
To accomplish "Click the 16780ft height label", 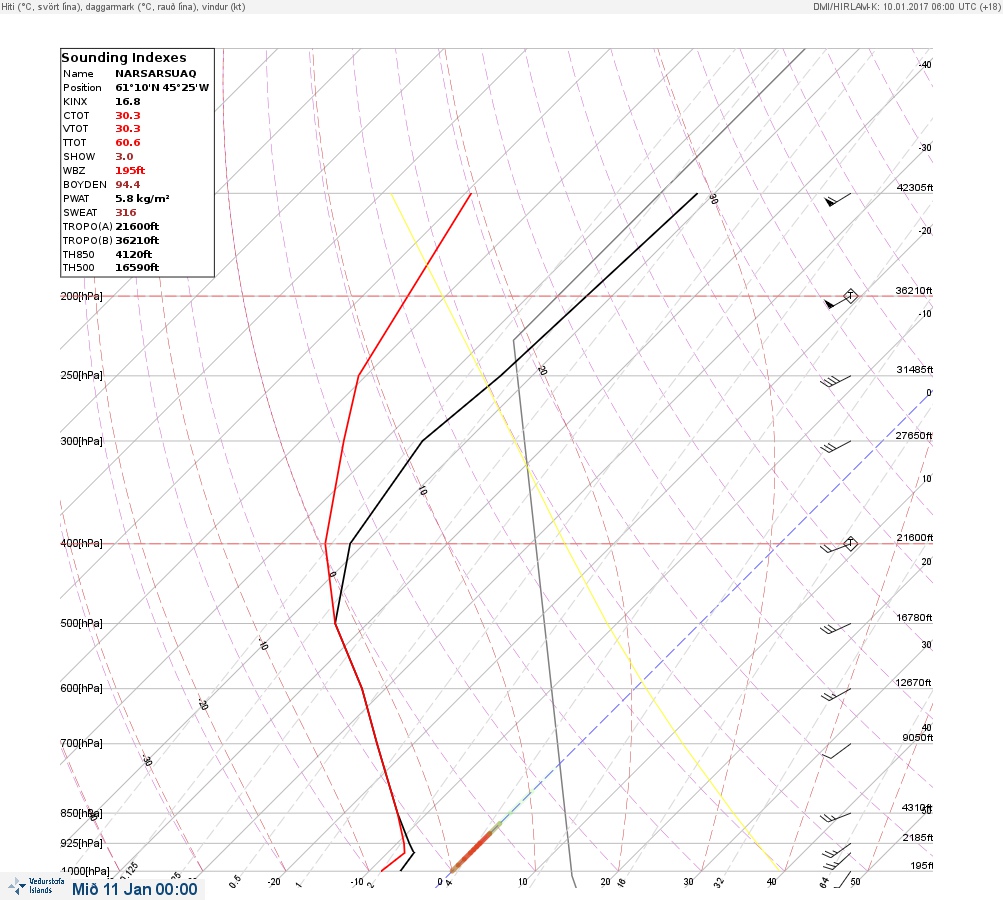I will click(x=915, y=617).
